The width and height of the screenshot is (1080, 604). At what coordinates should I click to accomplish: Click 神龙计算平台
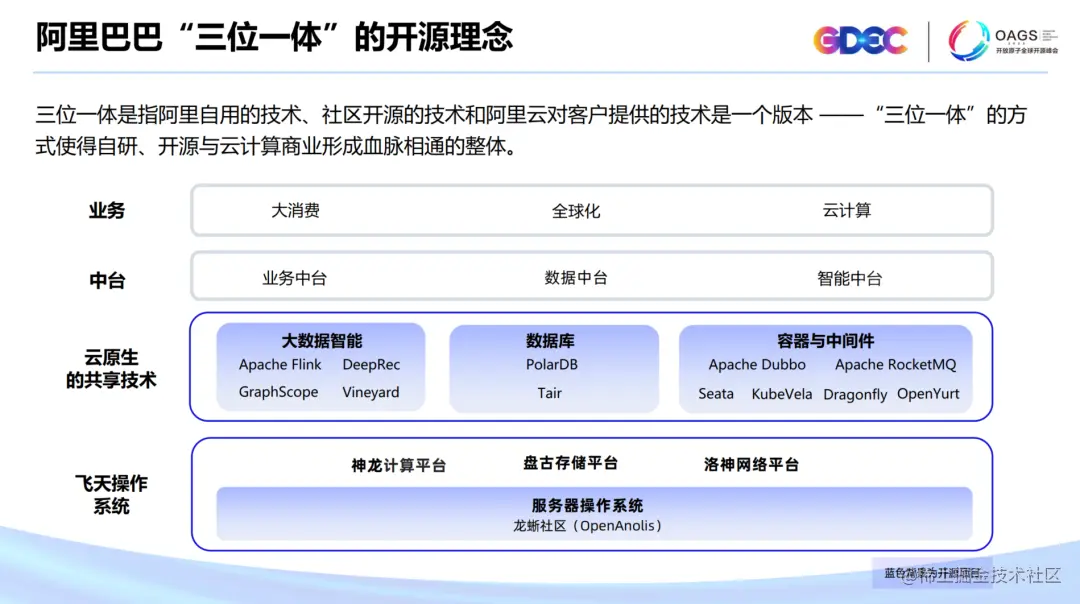(398, 466)
